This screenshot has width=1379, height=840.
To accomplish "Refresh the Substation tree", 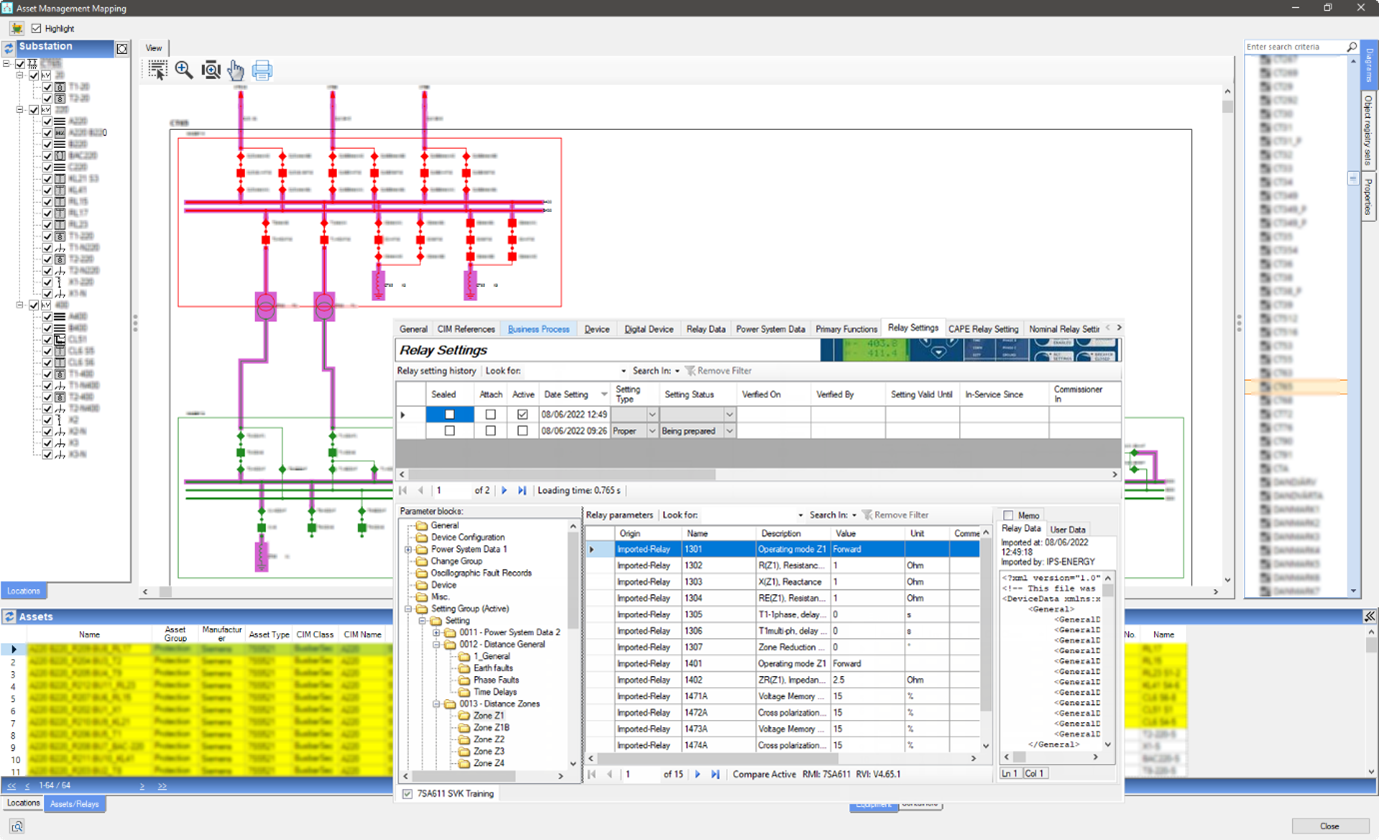I will tap(9, 47).
